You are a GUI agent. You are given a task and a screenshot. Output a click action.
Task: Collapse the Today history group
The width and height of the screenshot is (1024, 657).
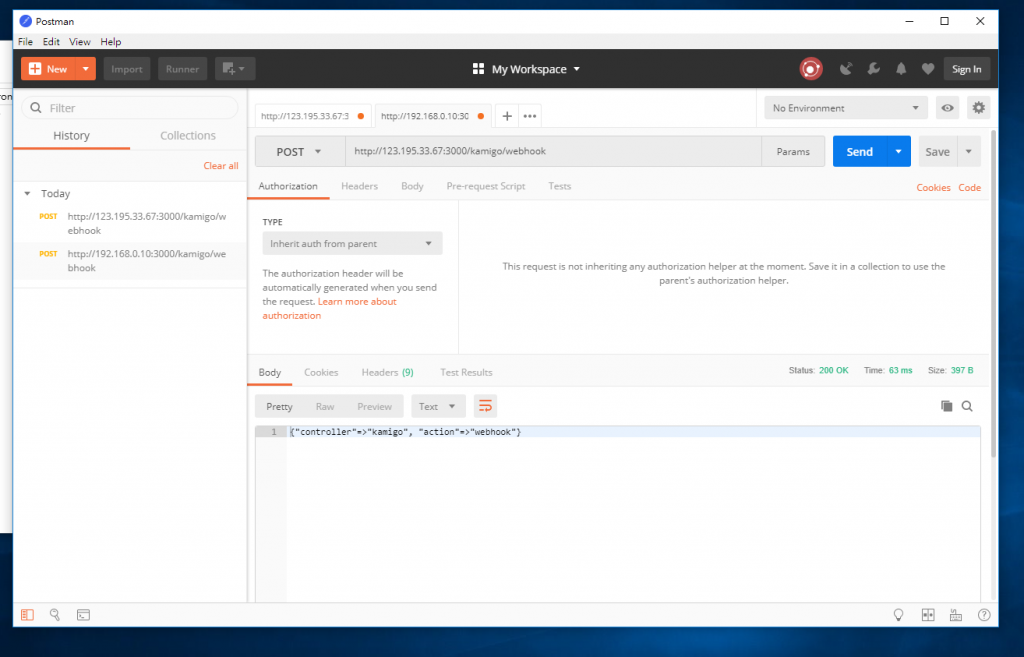pos(27,193)
